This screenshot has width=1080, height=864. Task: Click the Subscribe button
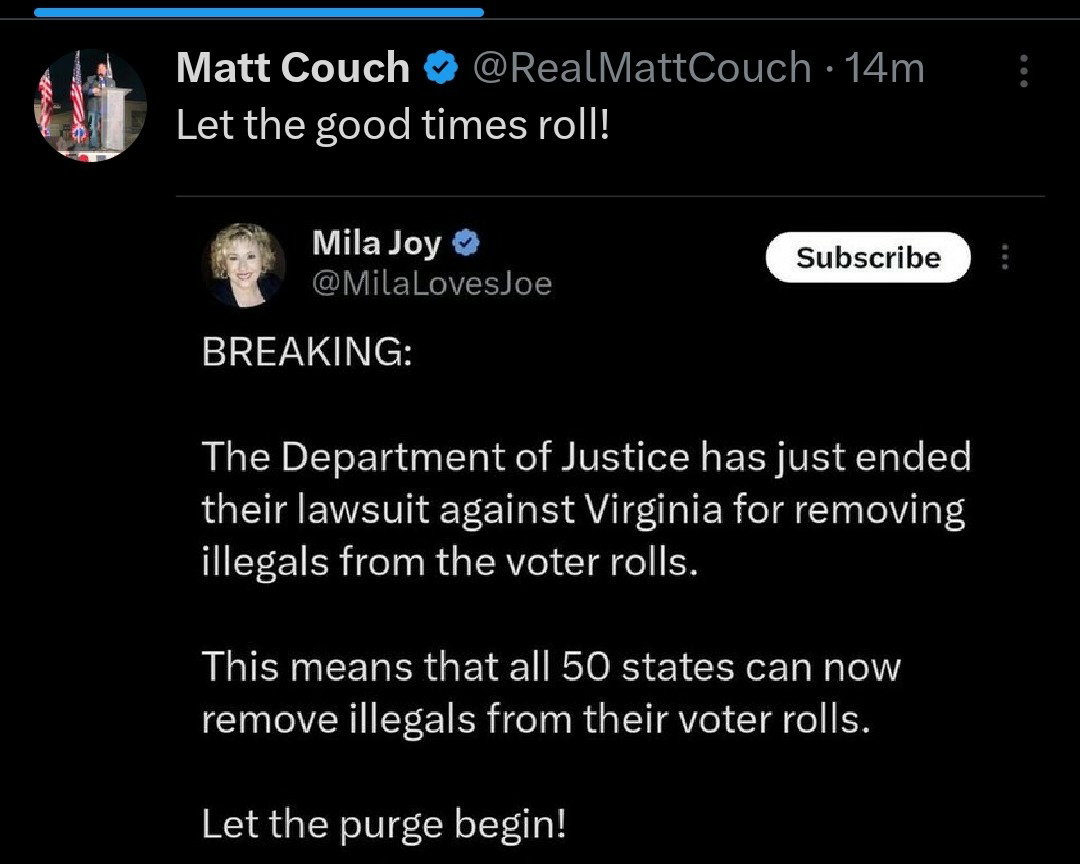868,258
